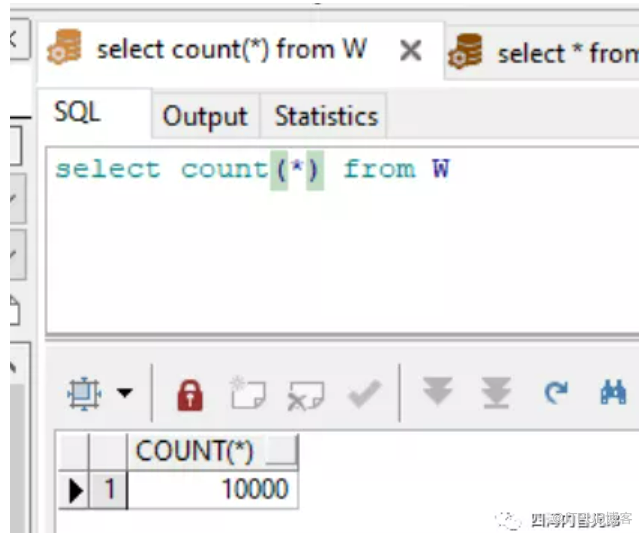This screenshot has width=642, height=533.
Task: Expand the grid mode dropdown arrow
Action: pyautogui.click(x=124, y=393)
